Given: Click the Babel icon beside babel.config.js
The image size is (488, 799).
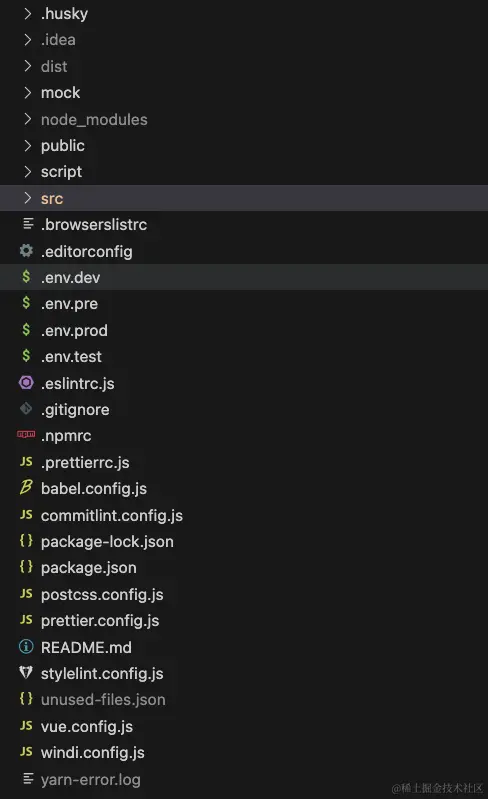Looking at the screenshot, I should (x=26, y=488).
